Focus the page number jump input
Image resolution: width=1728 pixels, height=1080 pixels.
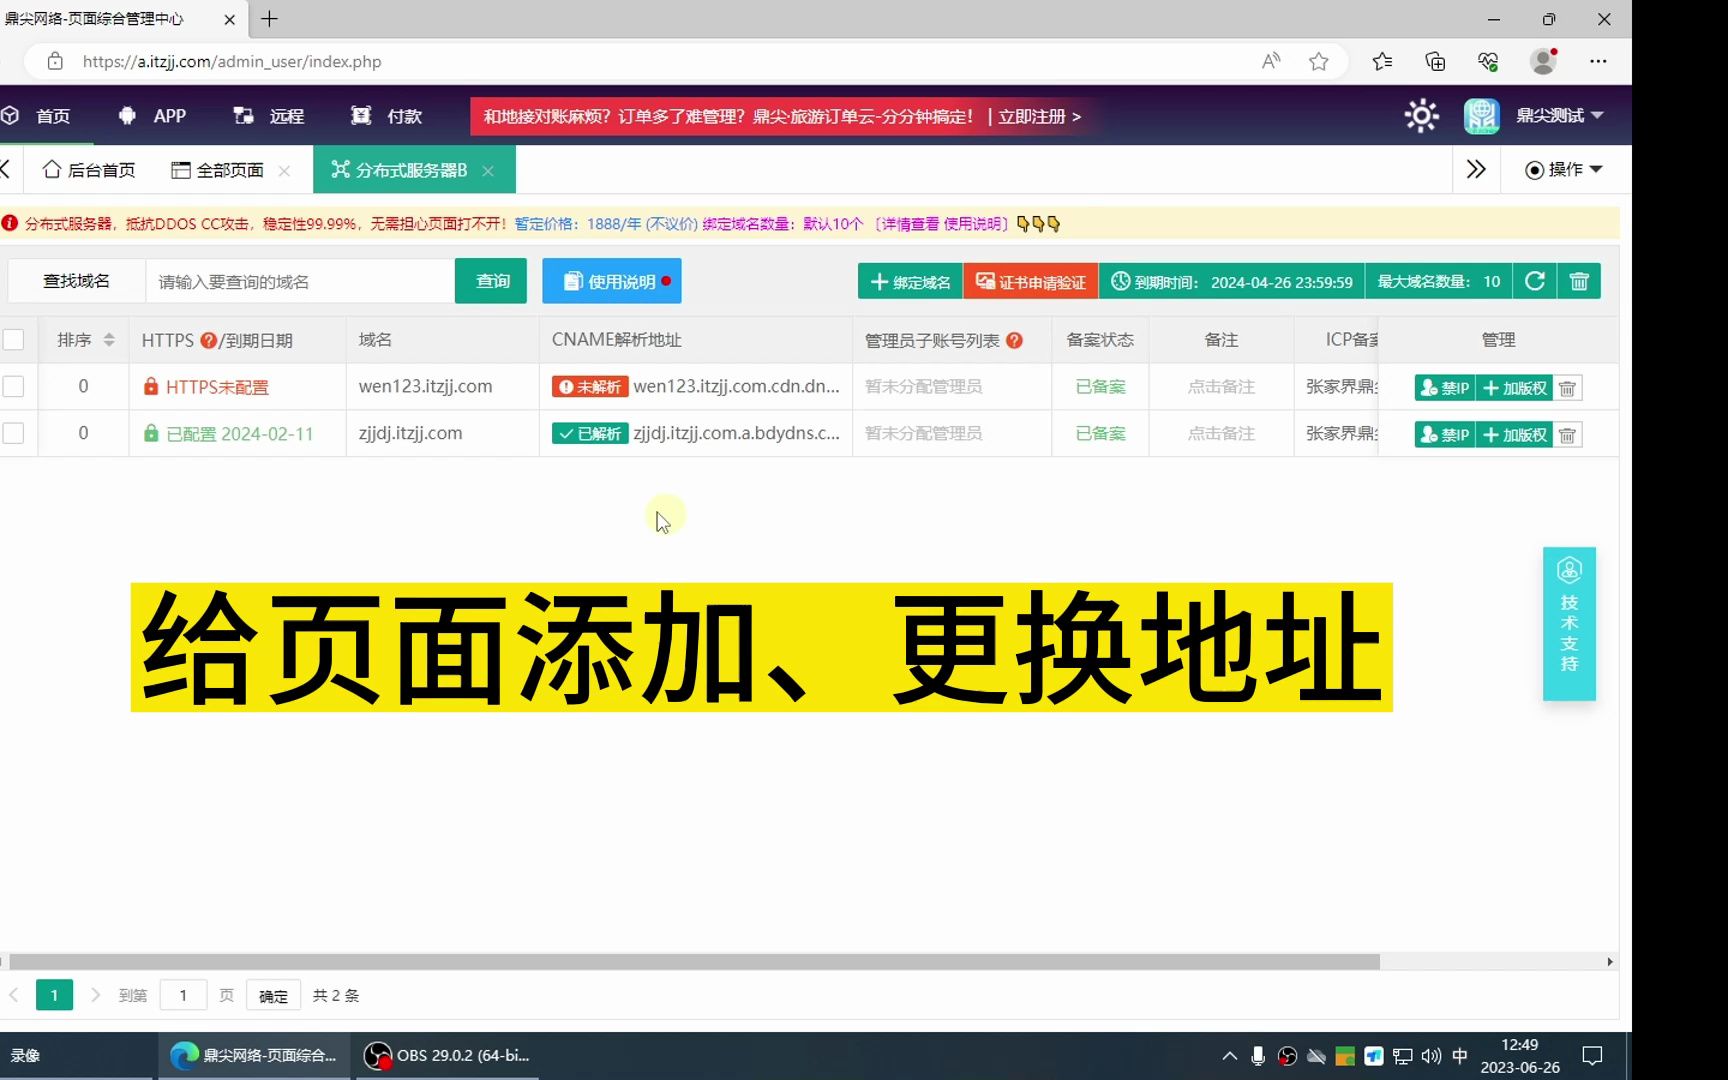tap(183, 995)
